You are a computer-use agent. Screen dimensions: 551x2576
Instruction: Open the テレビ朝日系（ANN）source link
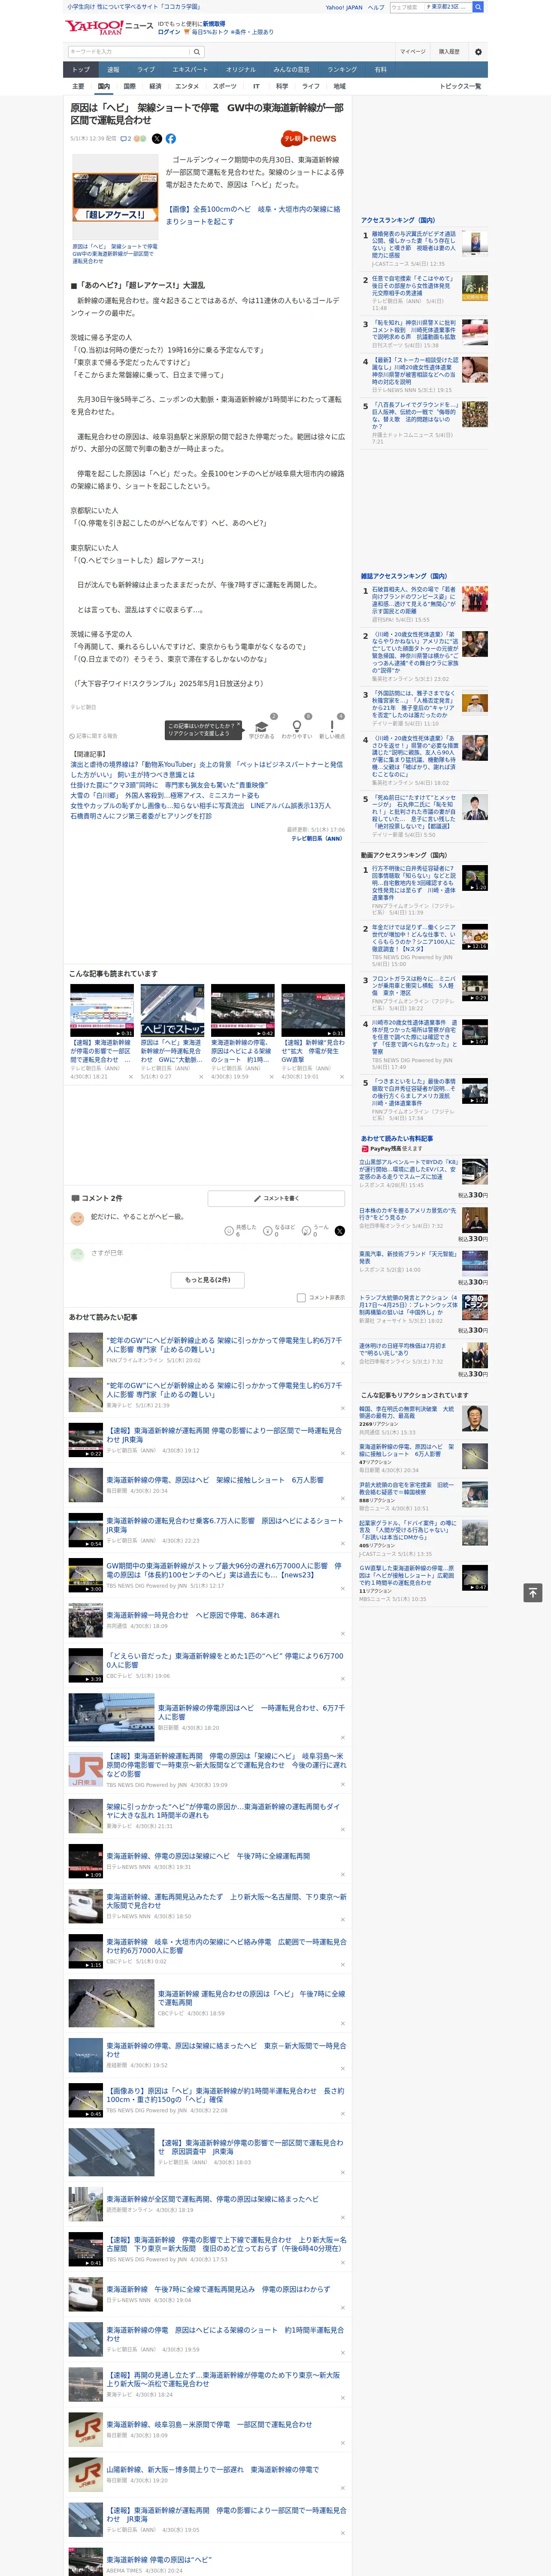(318, 838)
